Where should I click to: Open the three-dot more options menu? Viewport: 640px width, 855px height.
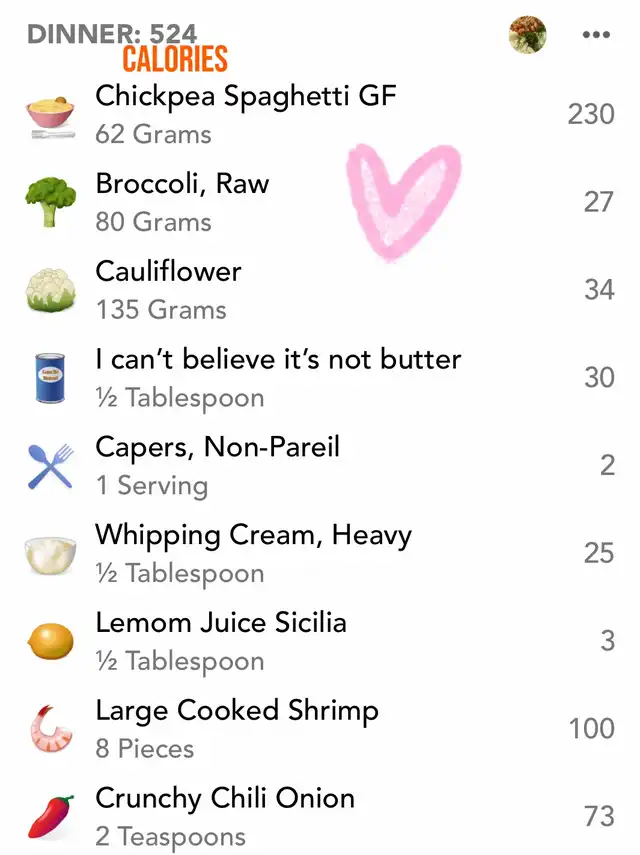click(x=596, y=35)
